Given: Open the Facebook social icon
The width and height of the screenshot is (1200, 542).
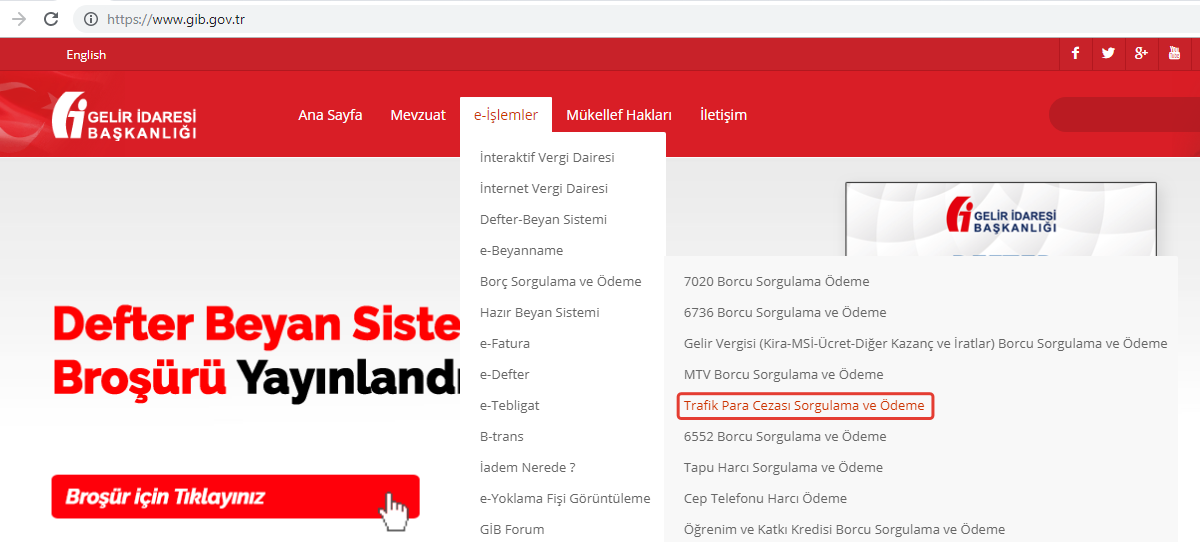Looking at the screenshot, I should click(1075, 54).
